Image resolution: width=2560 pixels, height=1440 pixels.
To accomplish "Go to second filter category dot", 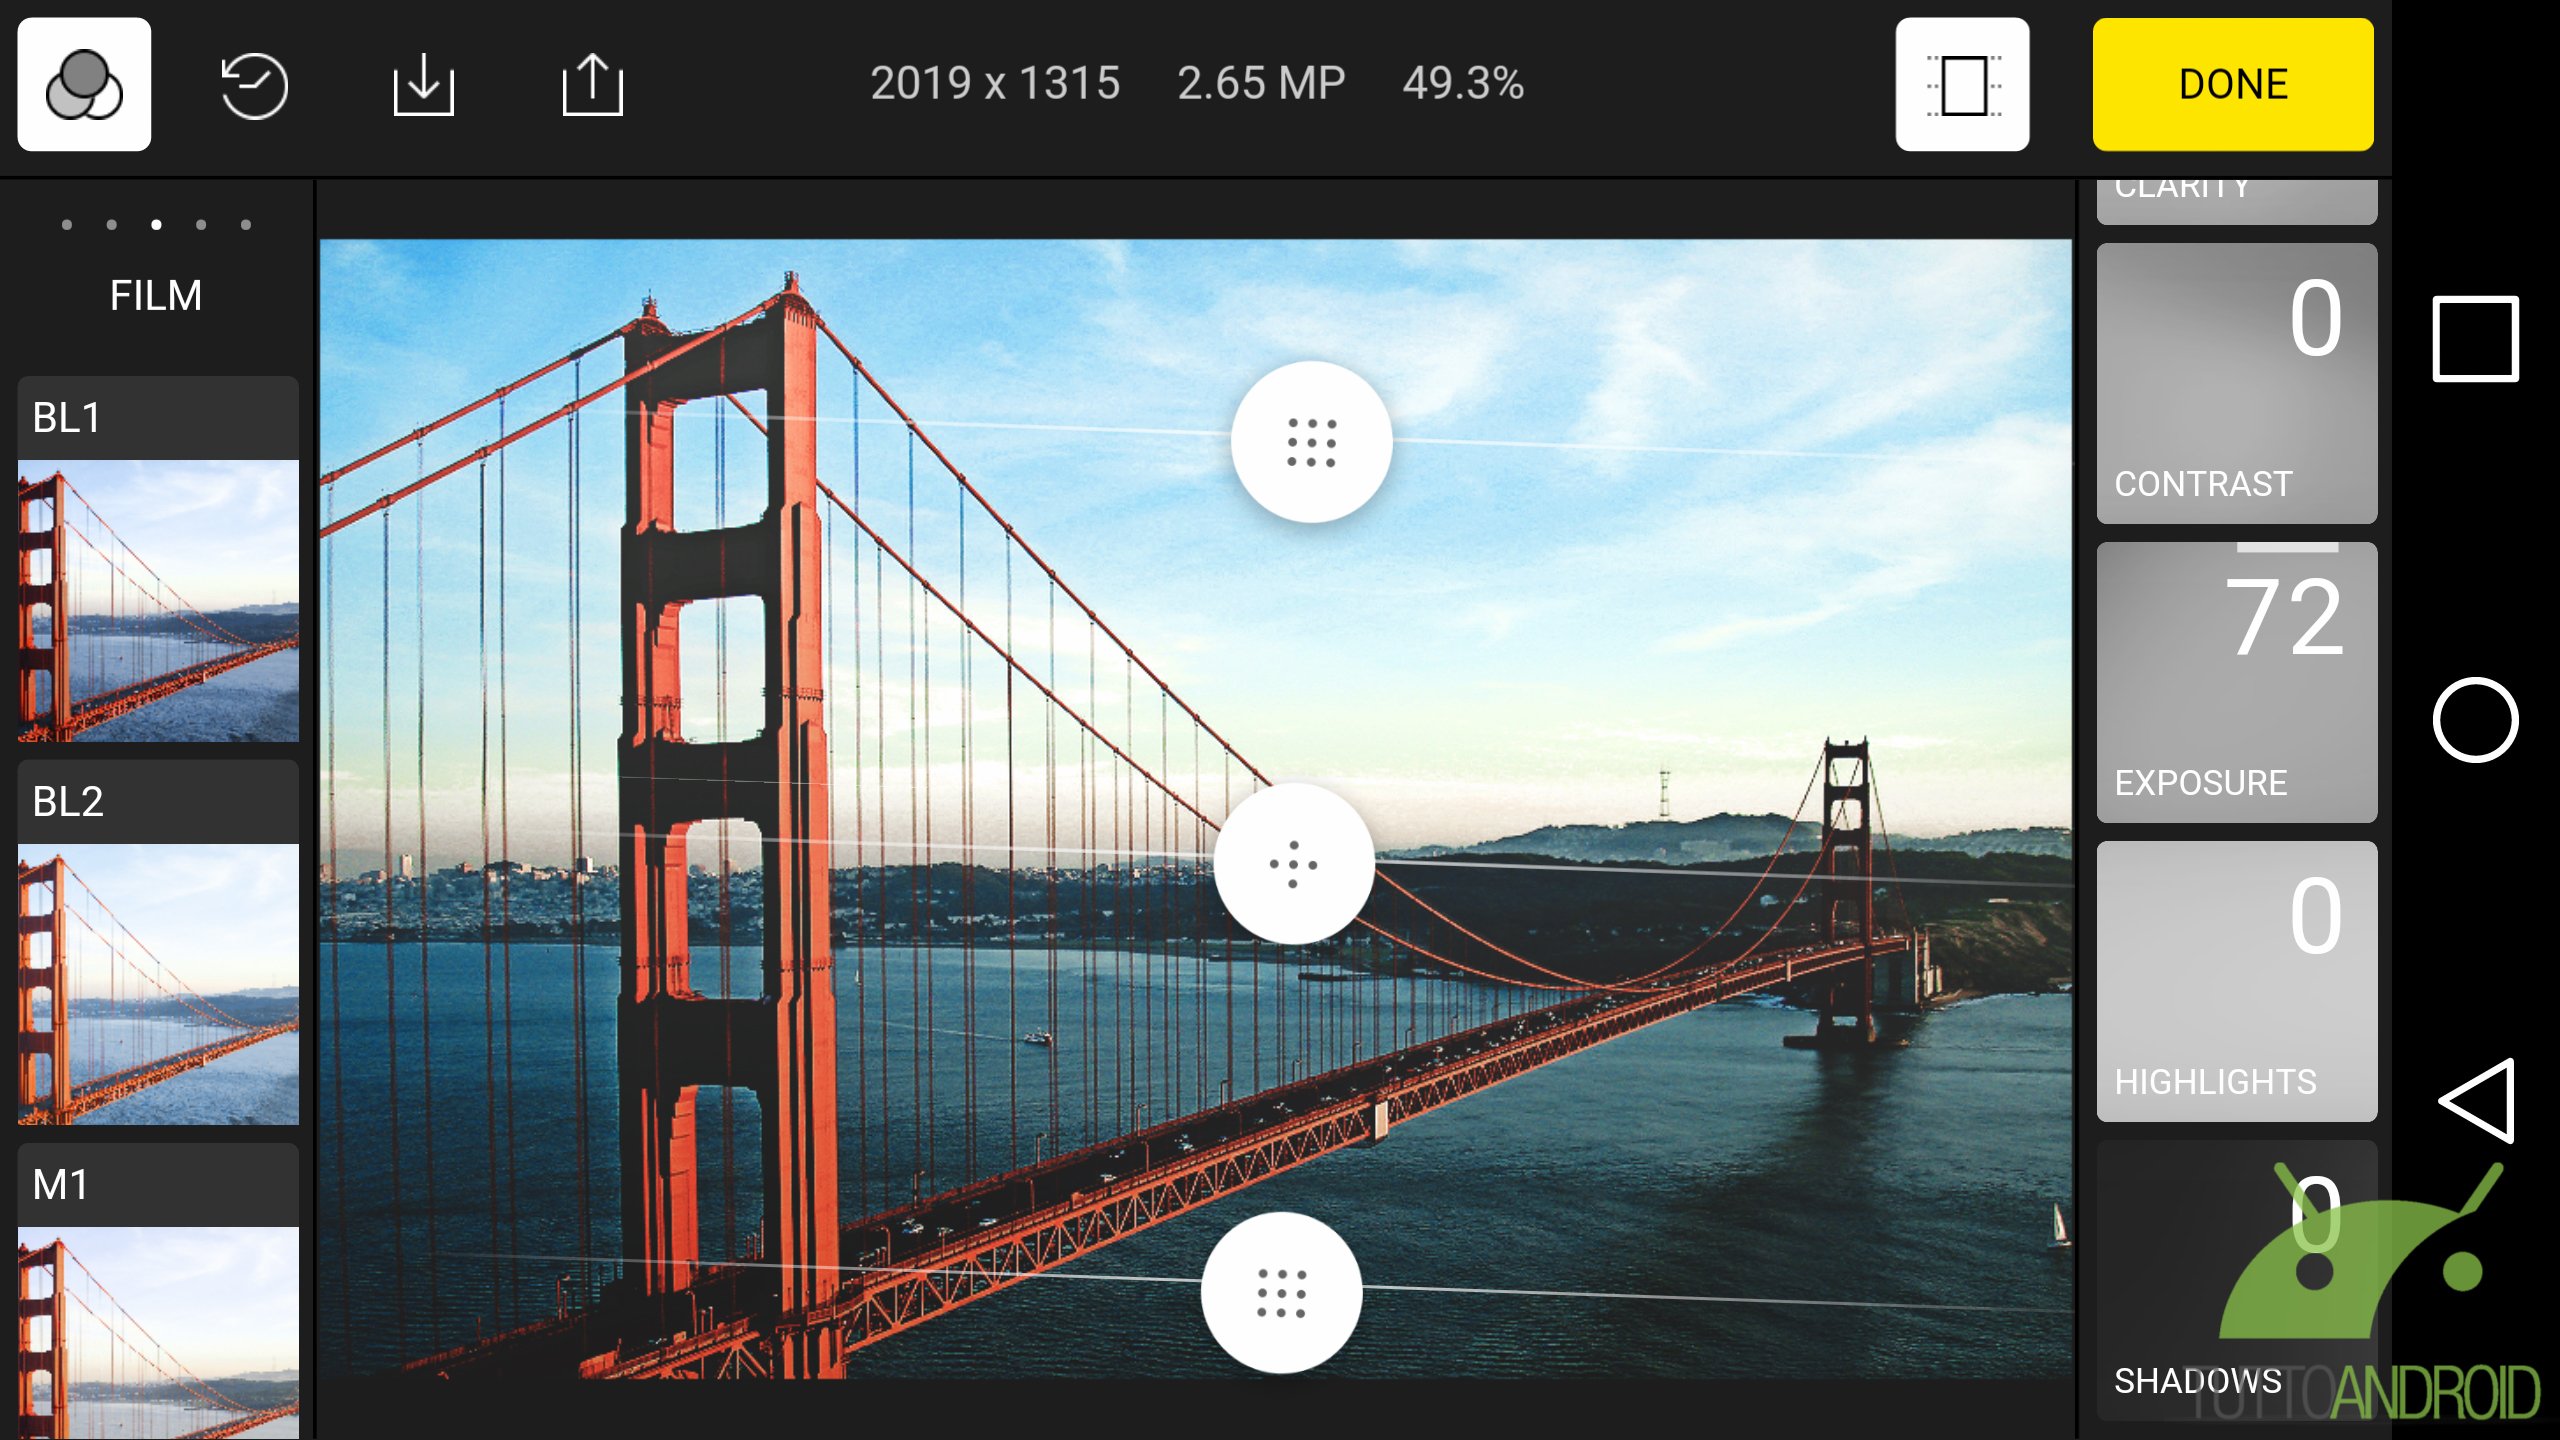I will point(112,224).
